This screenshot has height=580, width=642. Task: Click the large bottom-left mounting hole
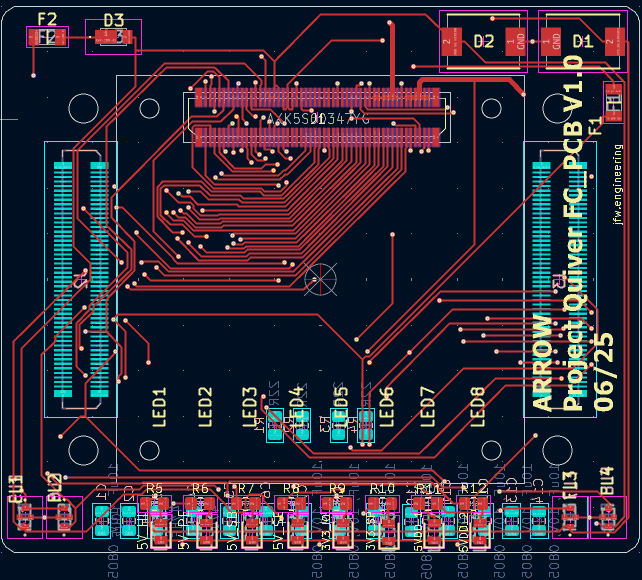coord(84,450)
